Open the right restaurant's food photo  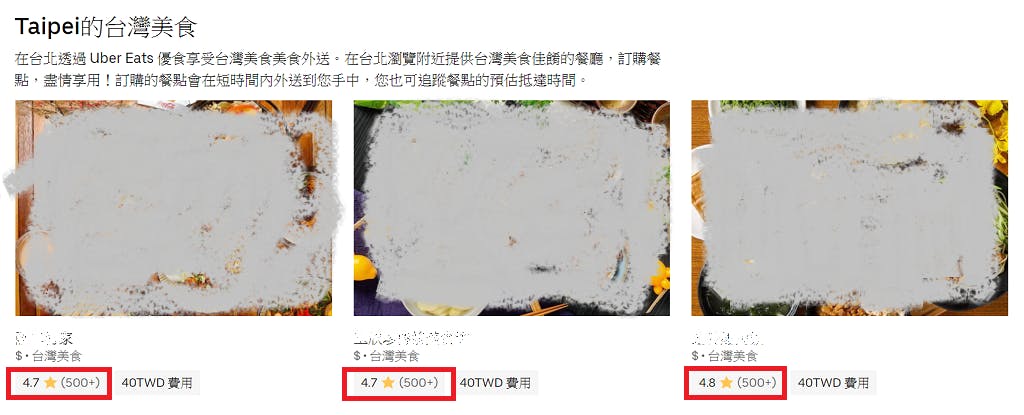pos(849,208)
